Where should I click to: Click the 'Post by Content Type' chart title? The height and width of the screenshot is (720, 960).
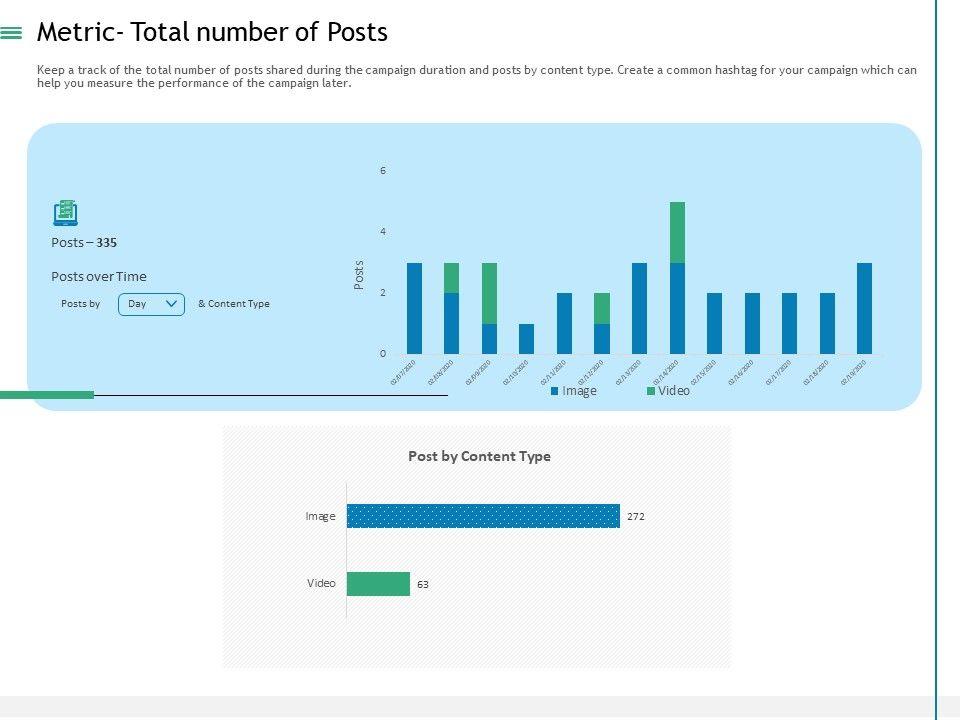[479, 456]
